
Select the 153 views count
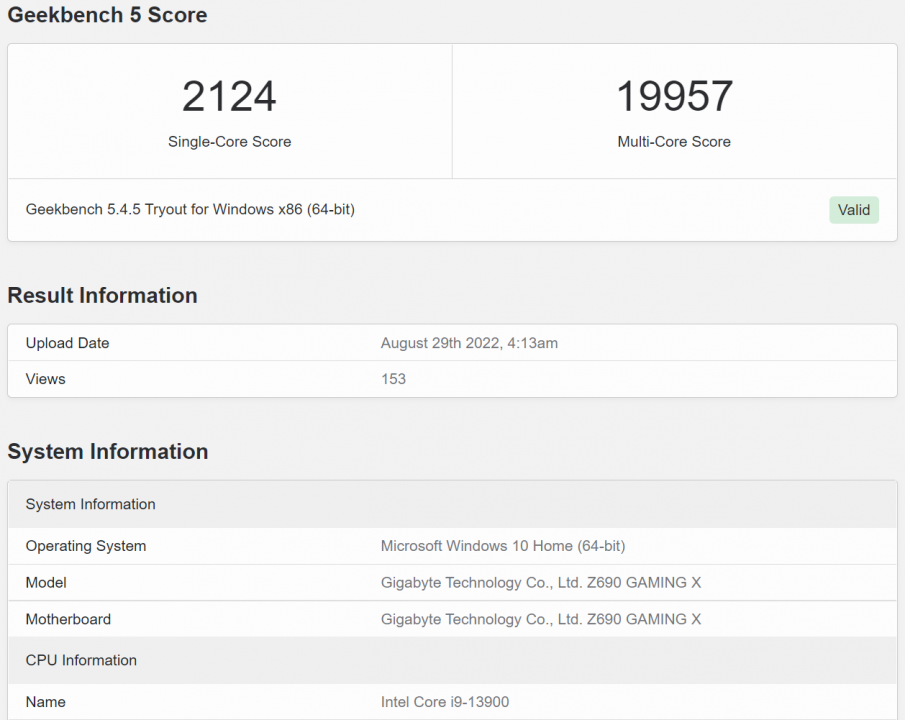click(x=393, y=379)
